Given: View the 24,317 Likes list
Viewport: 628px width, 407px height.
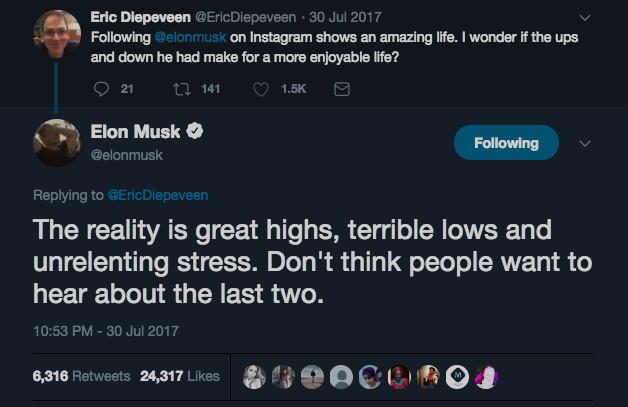Looking at the screenshot, I should pyautogui.click(x=180, y=376).
